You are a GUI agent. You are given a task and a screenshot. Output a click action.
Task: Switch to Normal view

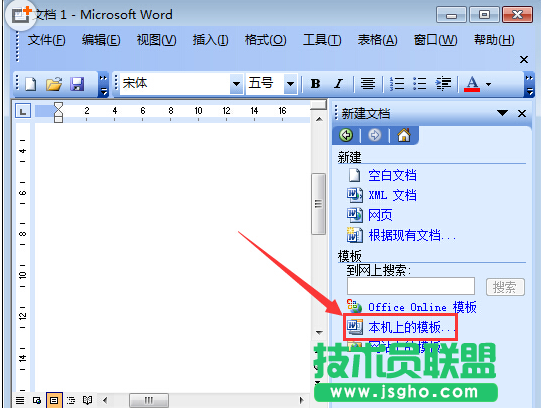click(x=20, y=400)
